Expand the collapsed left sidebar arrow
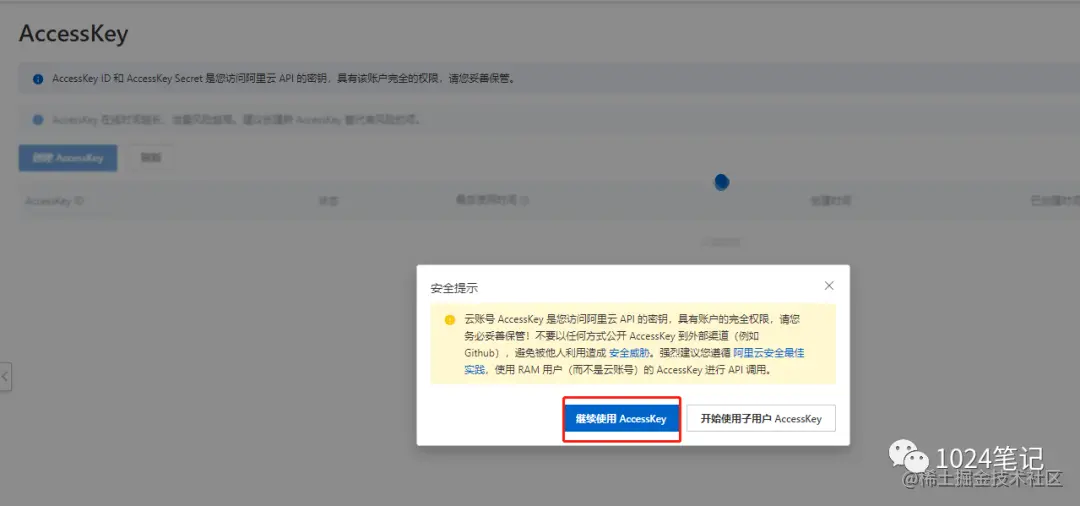Image resolution: width=1080 pixels, height=506 pixels. [5, 377]
